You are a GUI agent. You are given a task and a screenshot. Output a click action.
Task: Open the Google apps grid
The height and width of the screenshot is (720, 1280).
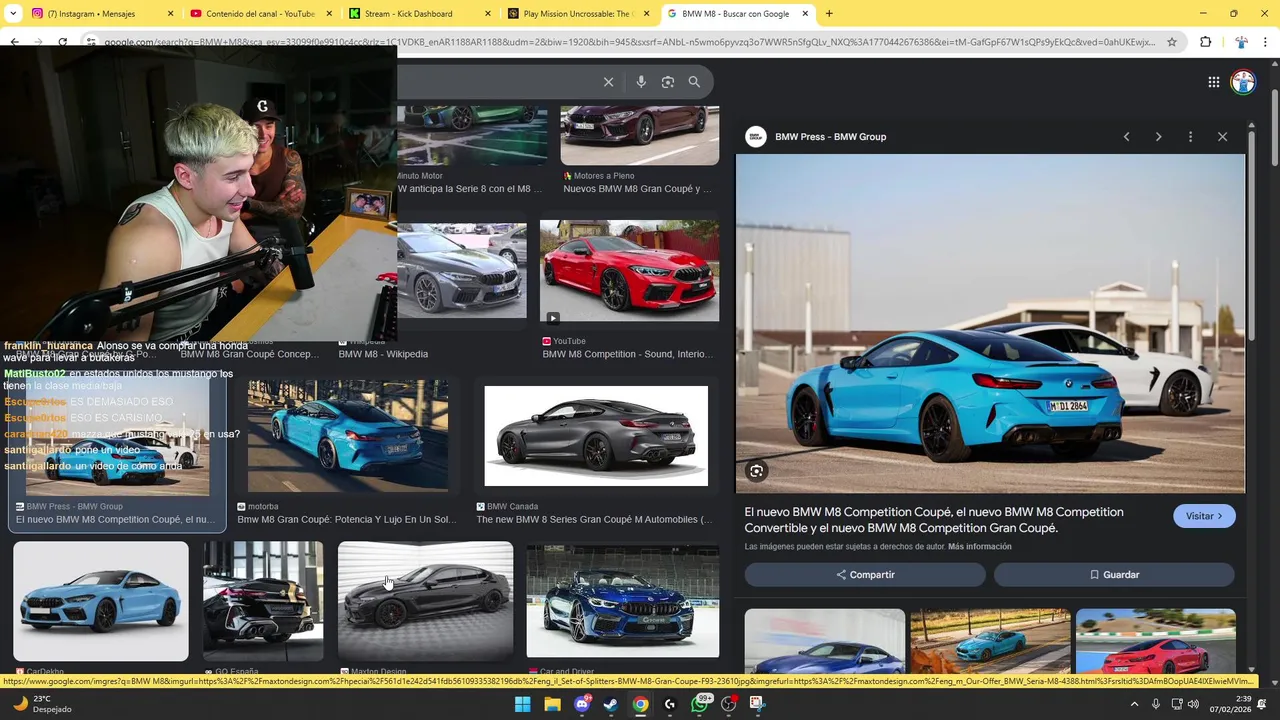click(1213, 82)
